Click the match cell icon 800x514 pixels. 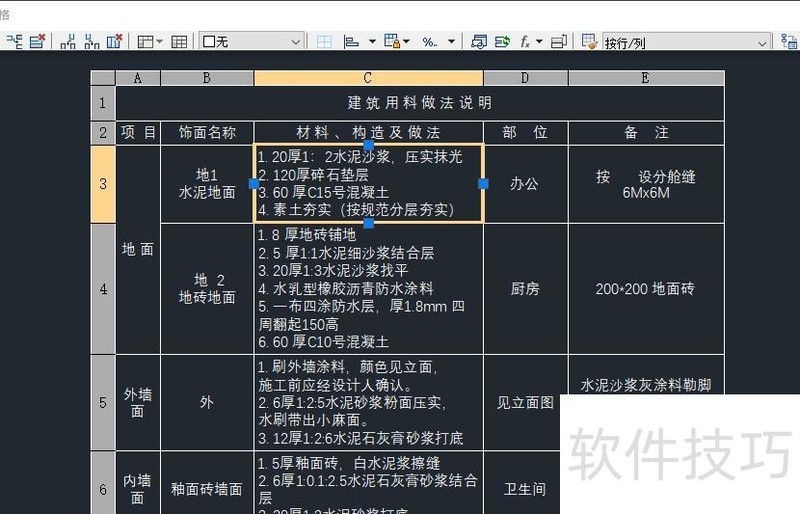click(590, 42)
